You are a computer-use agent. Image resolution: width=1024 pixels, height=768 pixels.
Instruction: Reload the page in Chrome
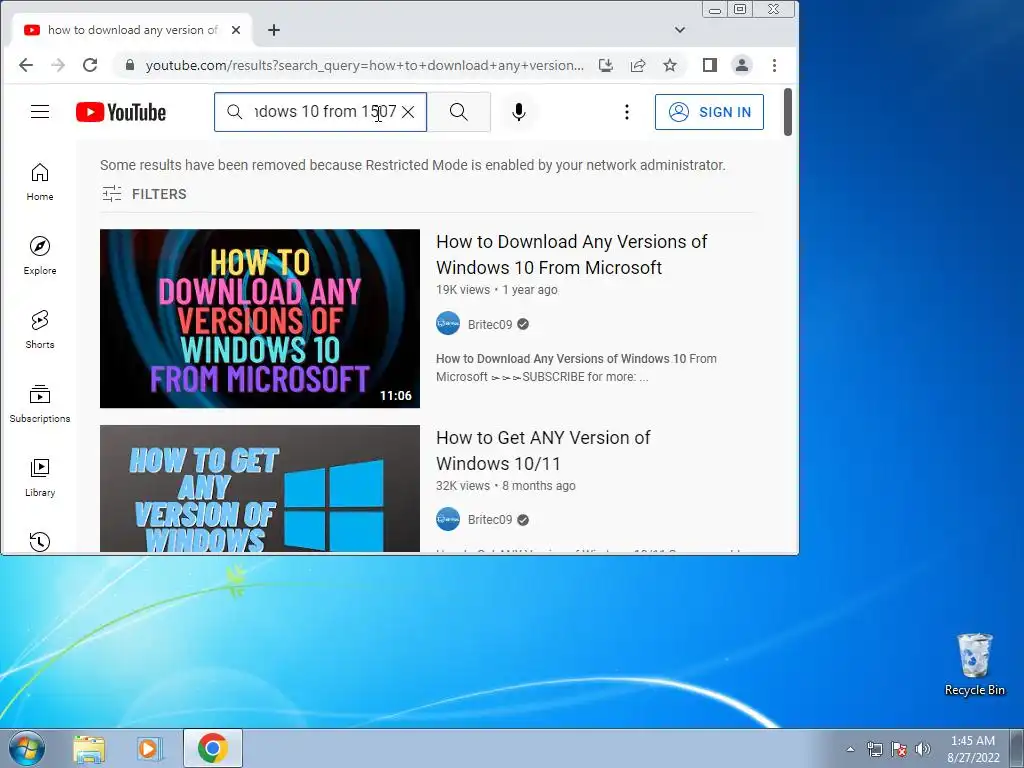point(90,65)
